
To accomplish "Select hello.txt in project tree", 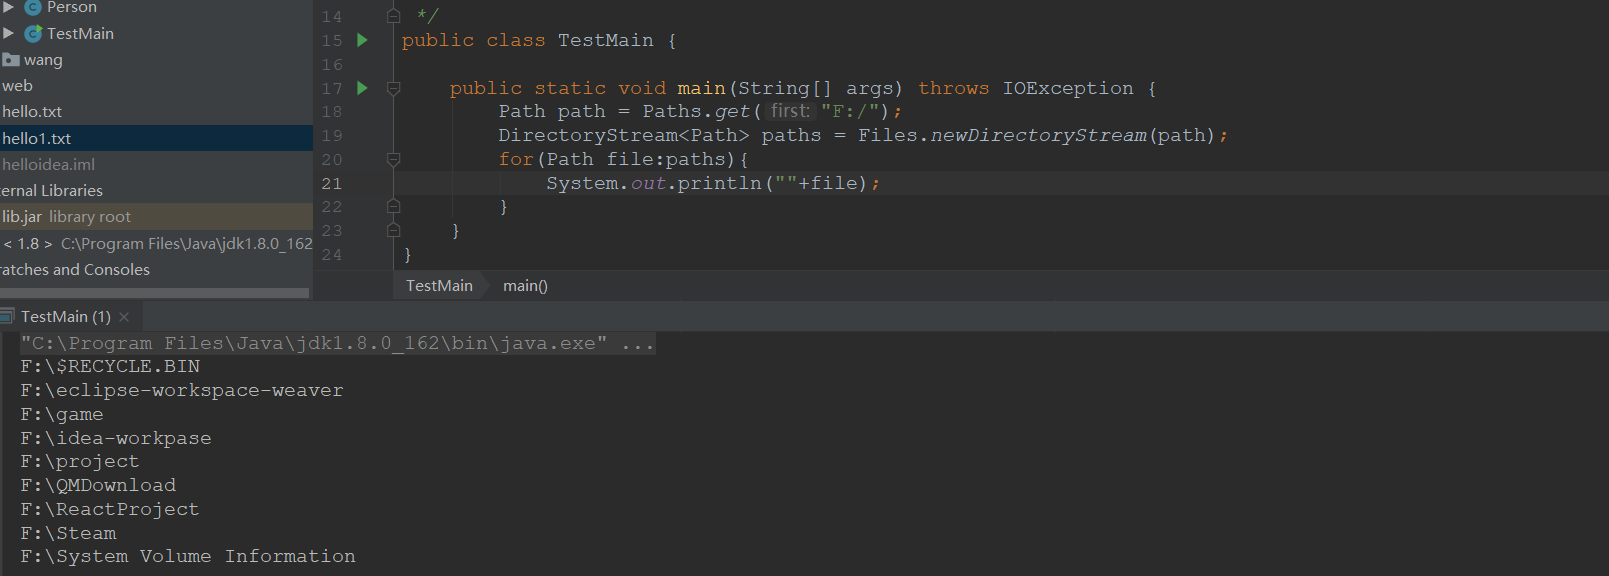I will point(32,112).
